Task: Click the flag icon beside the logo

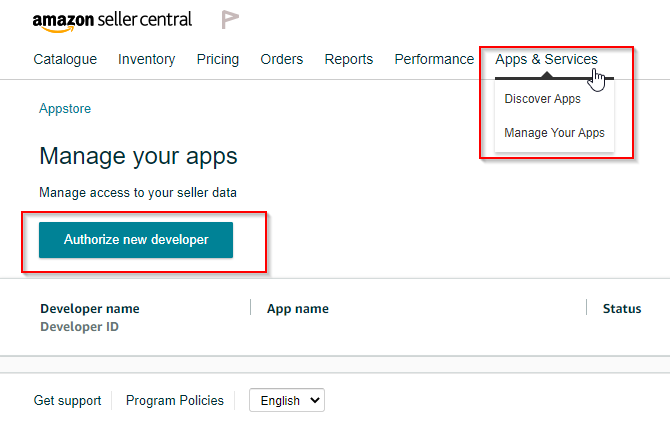Action: click(230, 20)
